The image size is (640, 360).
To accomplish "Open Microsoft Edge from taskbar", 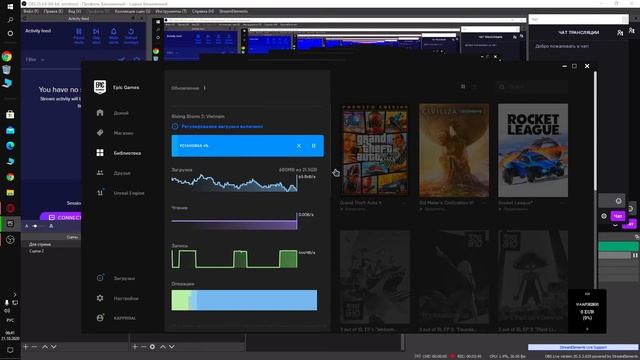I will click(10, 146).
